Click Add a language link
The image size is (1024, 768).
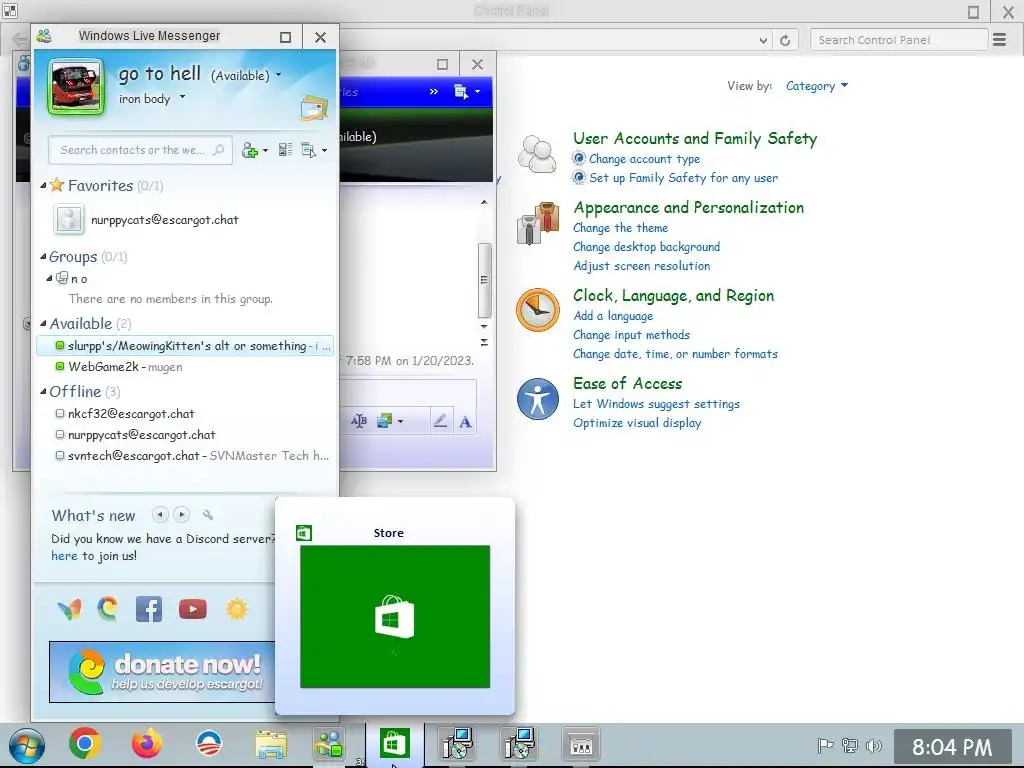point(613,316)
